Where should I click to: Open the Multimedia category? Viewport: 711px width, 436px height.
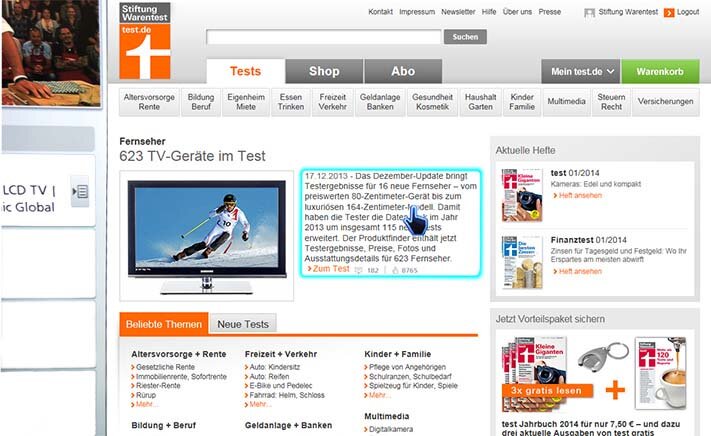coord(567,102)
